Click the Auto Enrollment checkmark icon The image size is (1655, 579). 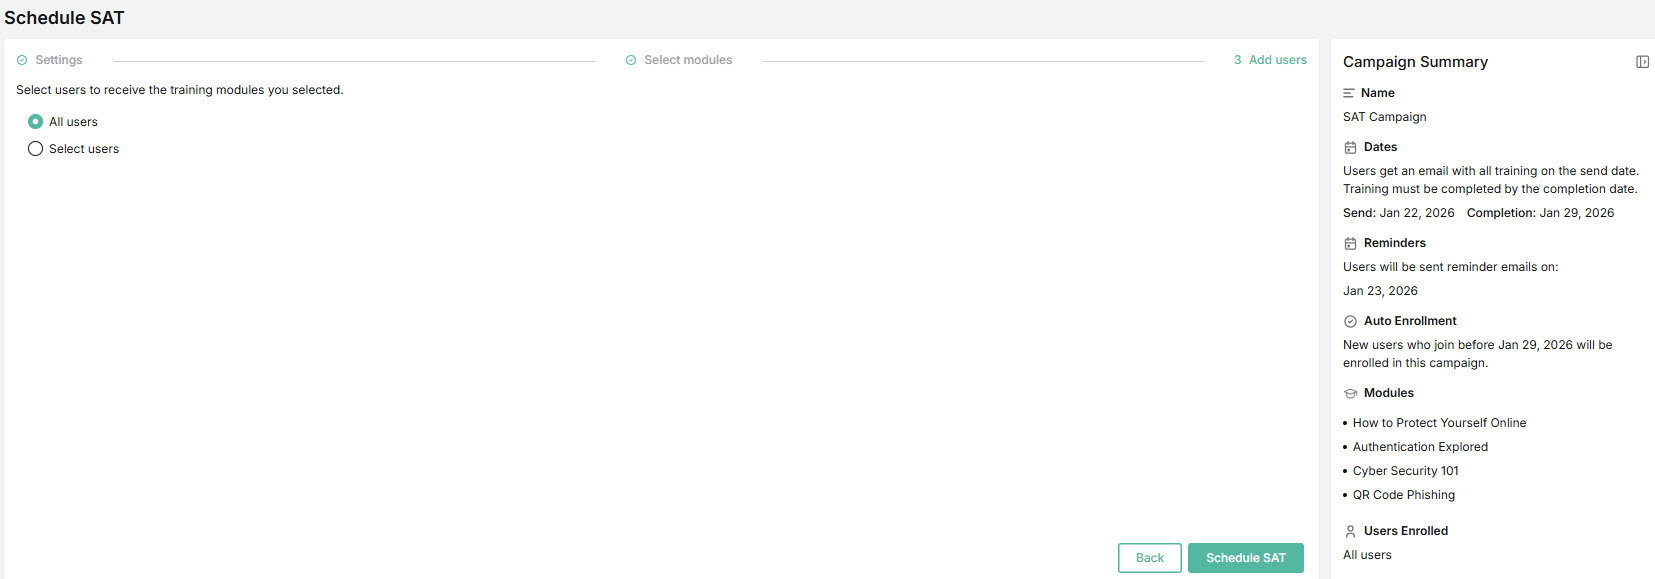pos(1350,321)
